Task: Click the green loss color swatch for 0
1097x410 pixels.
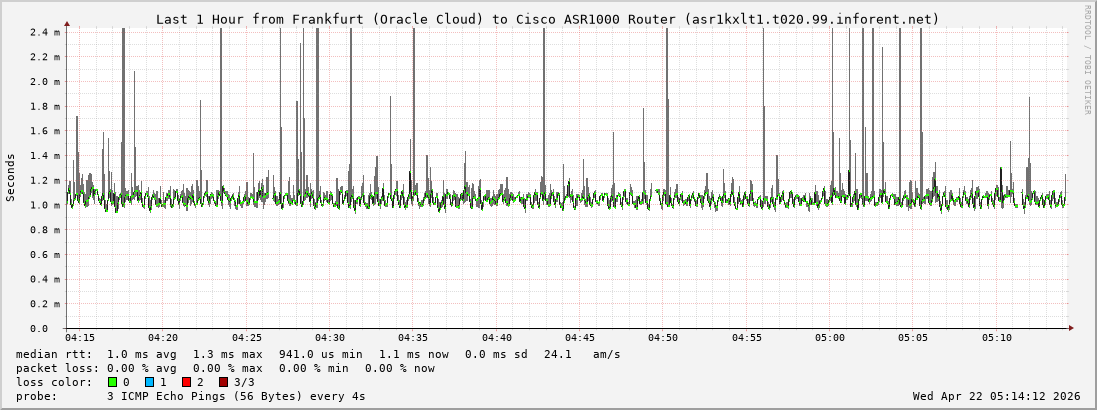Action: click(112, 382)
